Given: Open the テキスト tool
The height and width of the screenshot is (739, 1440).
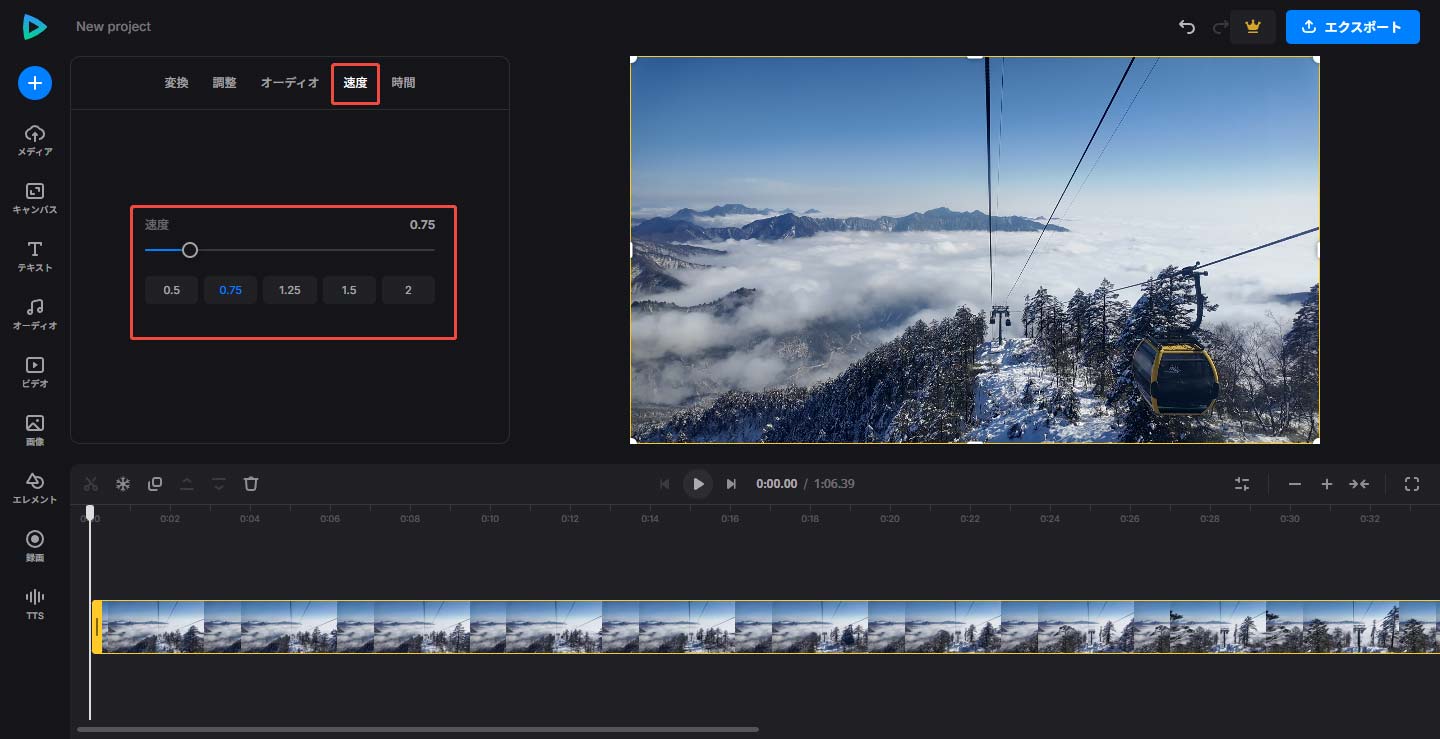Looking at the screenshot, I should point(35,257).
